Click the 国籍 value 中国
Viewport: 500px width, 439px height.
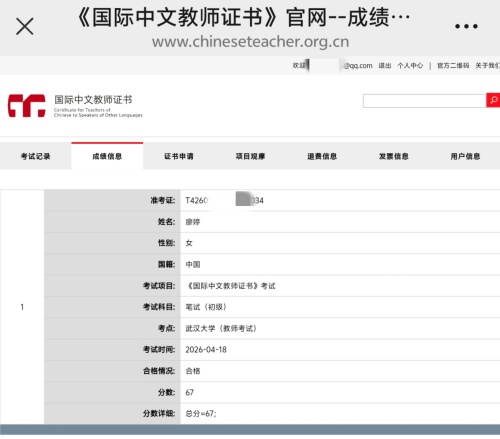193,264
